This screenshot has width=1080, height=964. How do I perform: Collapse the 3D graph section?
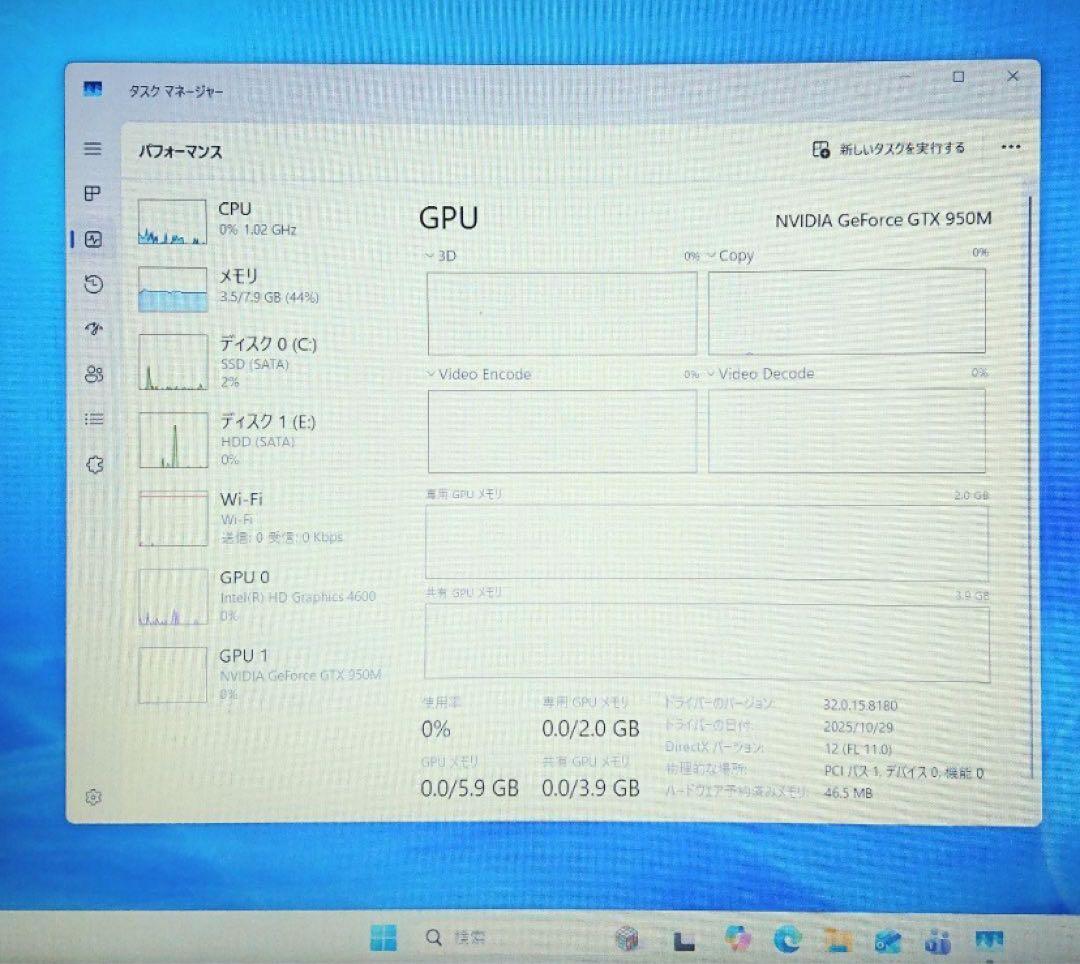coord(427,256)
